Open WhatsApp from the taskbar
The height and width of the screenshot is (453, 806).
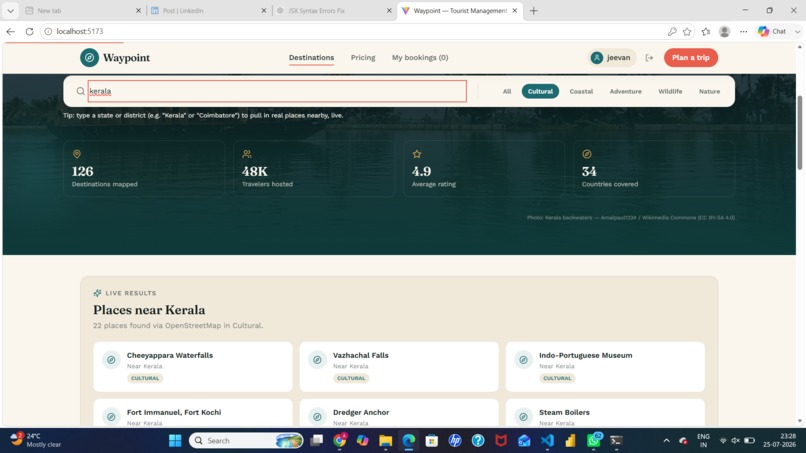[594, 441]
